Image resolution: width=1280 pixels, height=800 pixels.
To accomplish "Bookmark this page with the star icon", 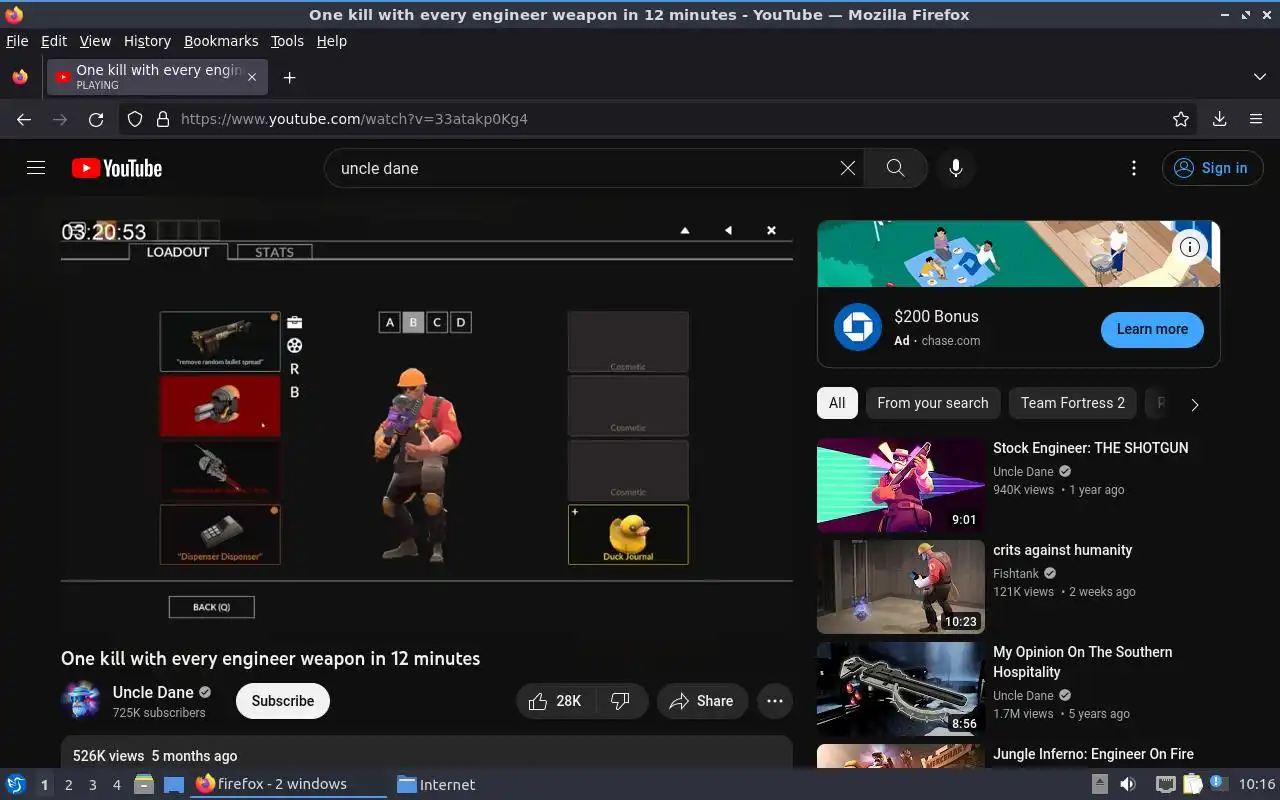I will [x=1181, y=119].
